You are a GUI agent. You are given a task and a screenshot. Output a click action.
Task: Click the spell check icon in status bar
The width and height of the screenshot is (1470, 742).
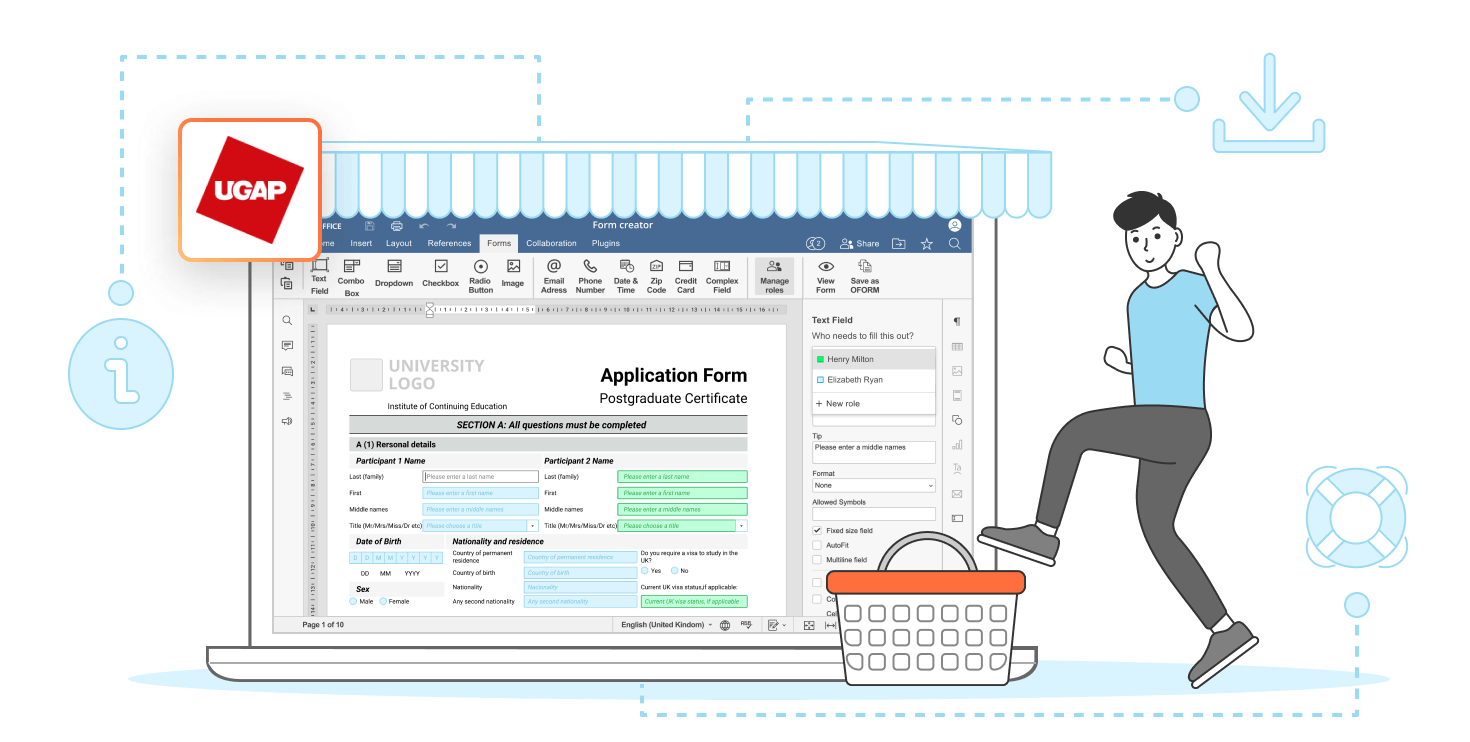746,625
